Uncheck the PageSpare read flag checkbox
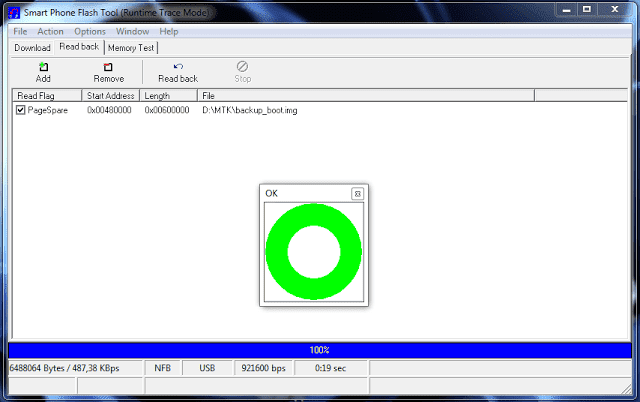 click(x=20, y=110)
